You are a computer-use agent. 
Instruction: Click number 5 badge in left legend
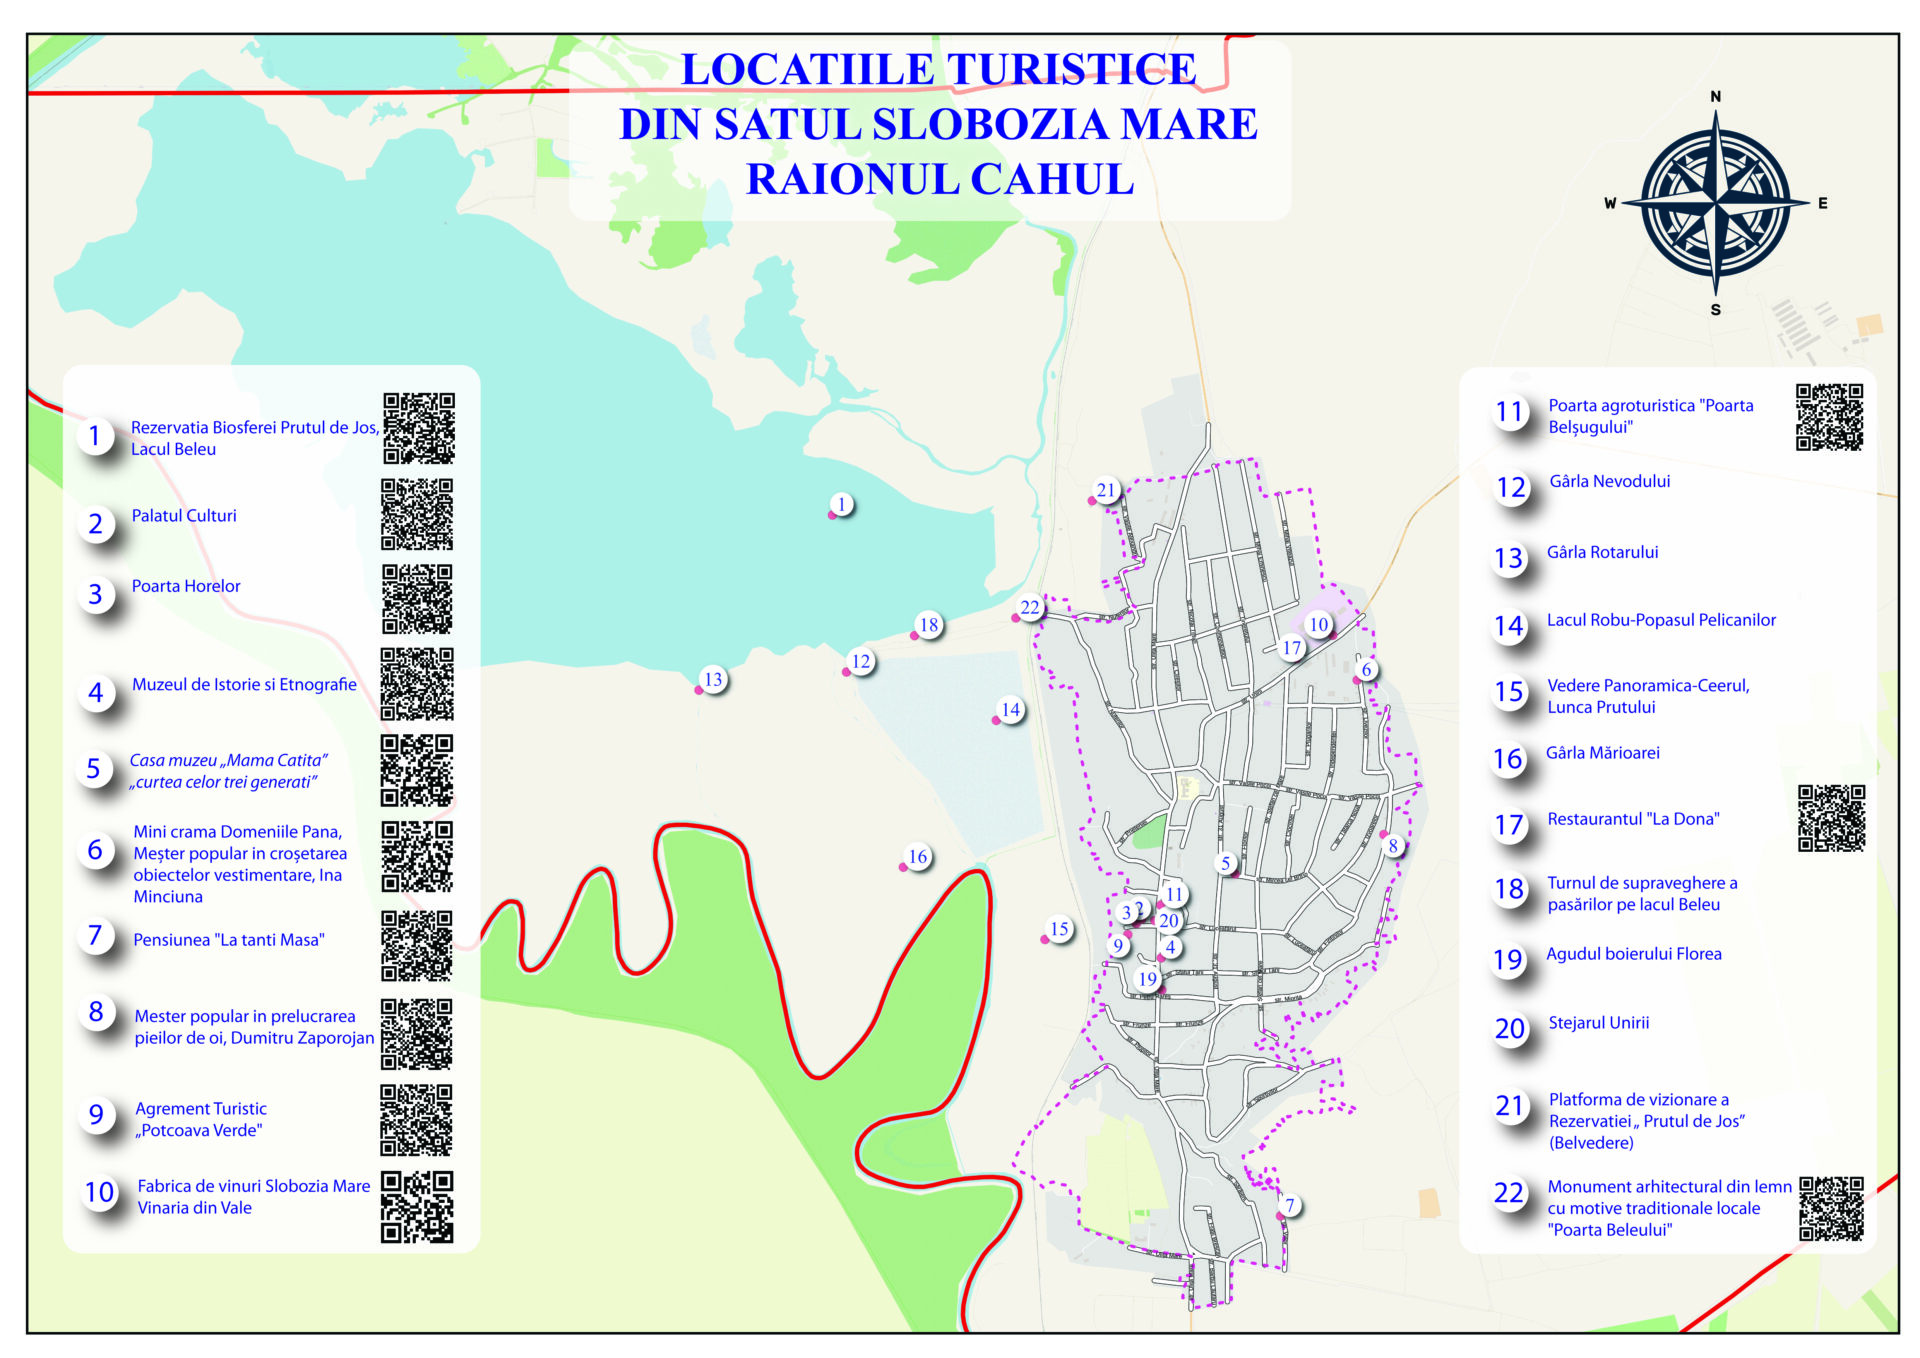[x=95, y=769]
